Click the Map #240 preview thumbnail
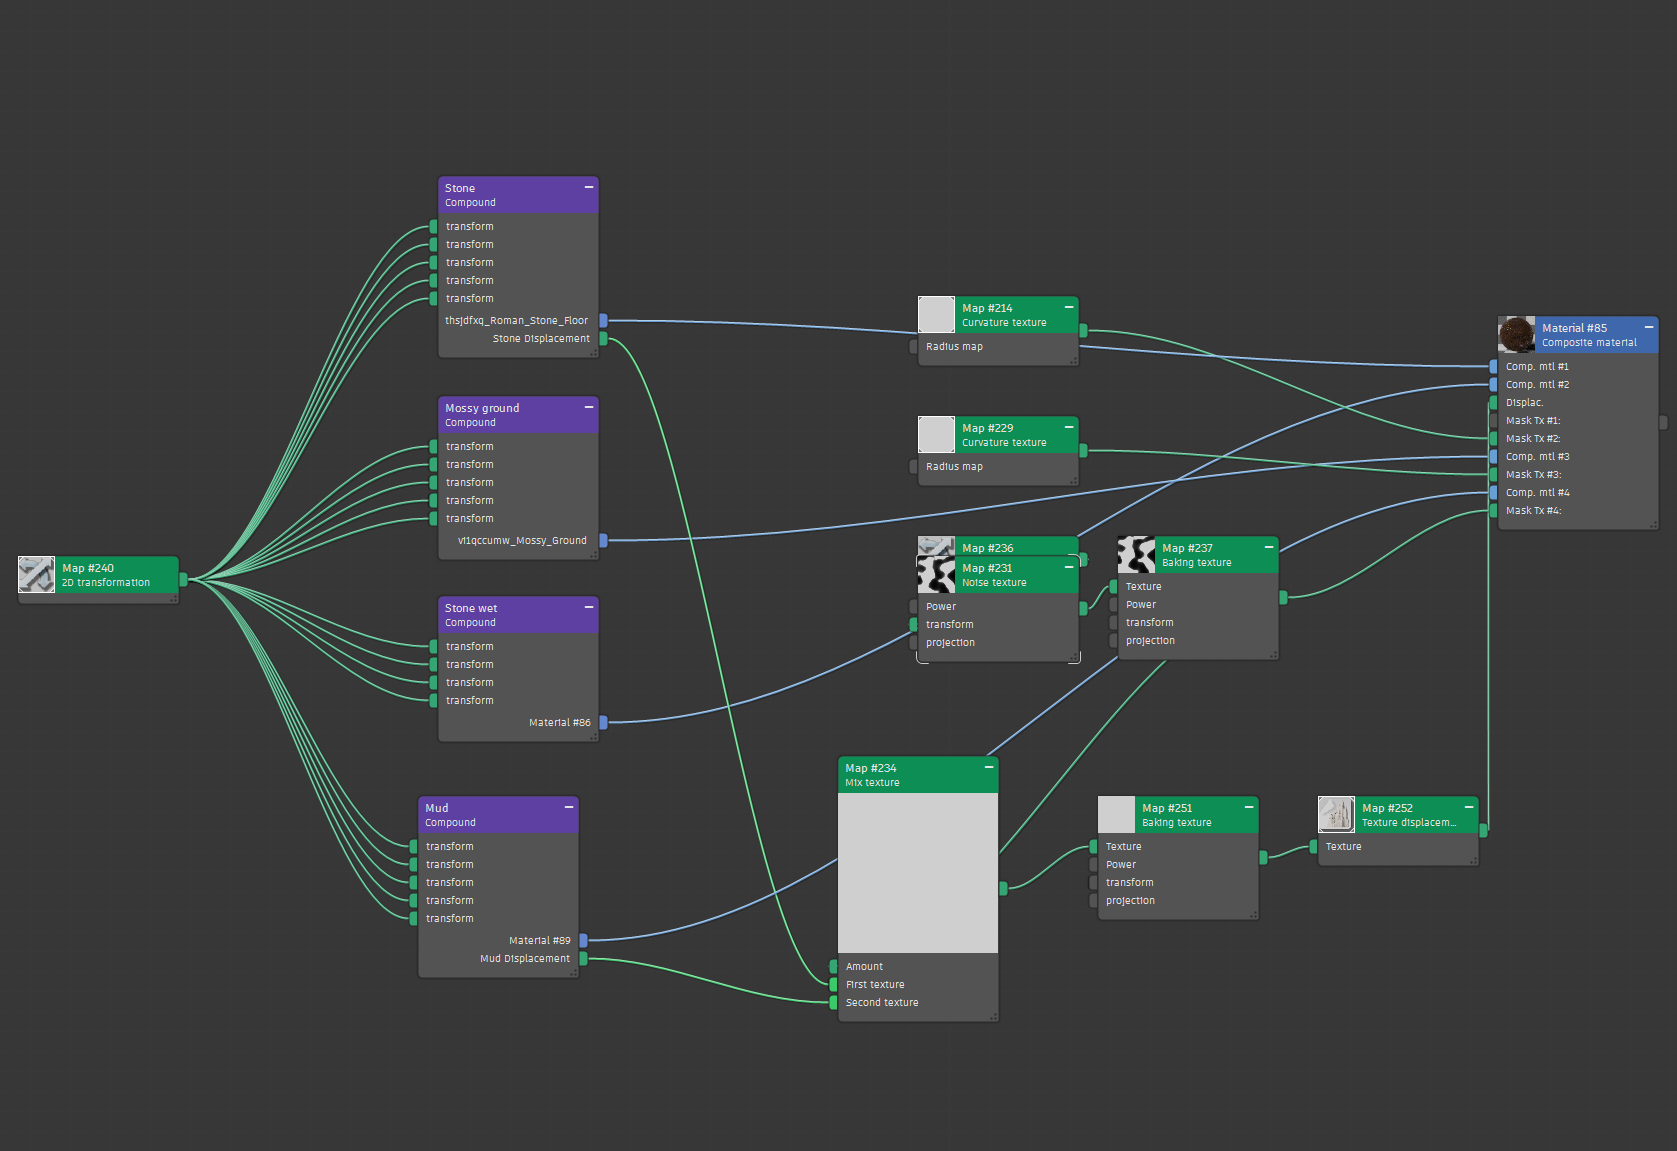 click(x=36, y=575)
